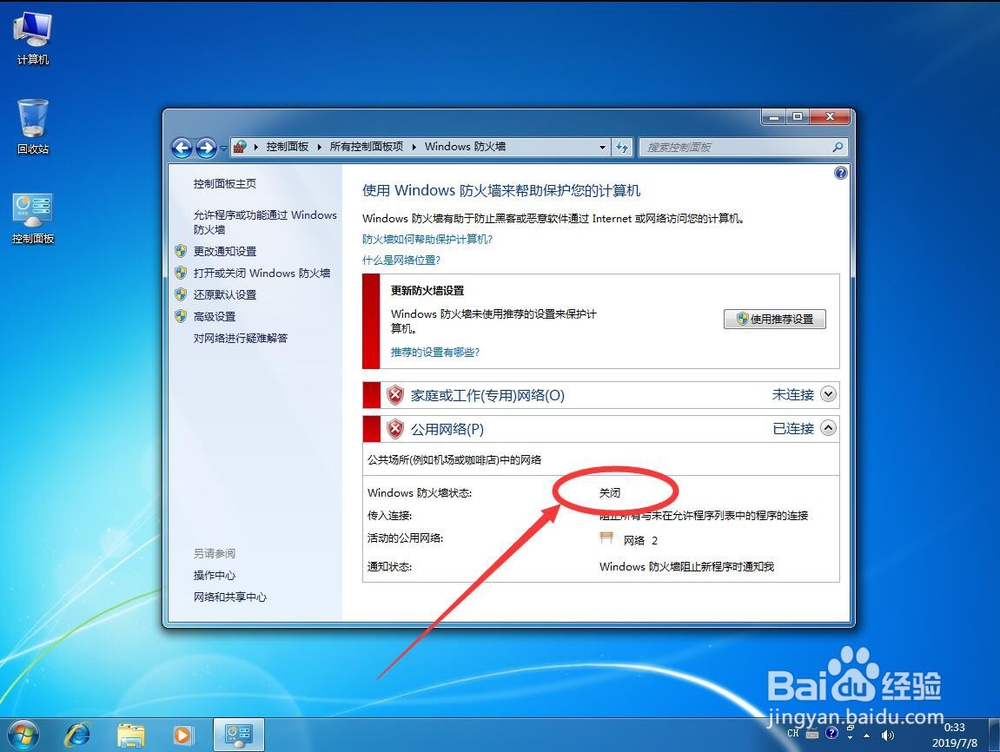Click shield icon beside 高级设置
This screenshot has height=752, width=1000.
[181, 316]
